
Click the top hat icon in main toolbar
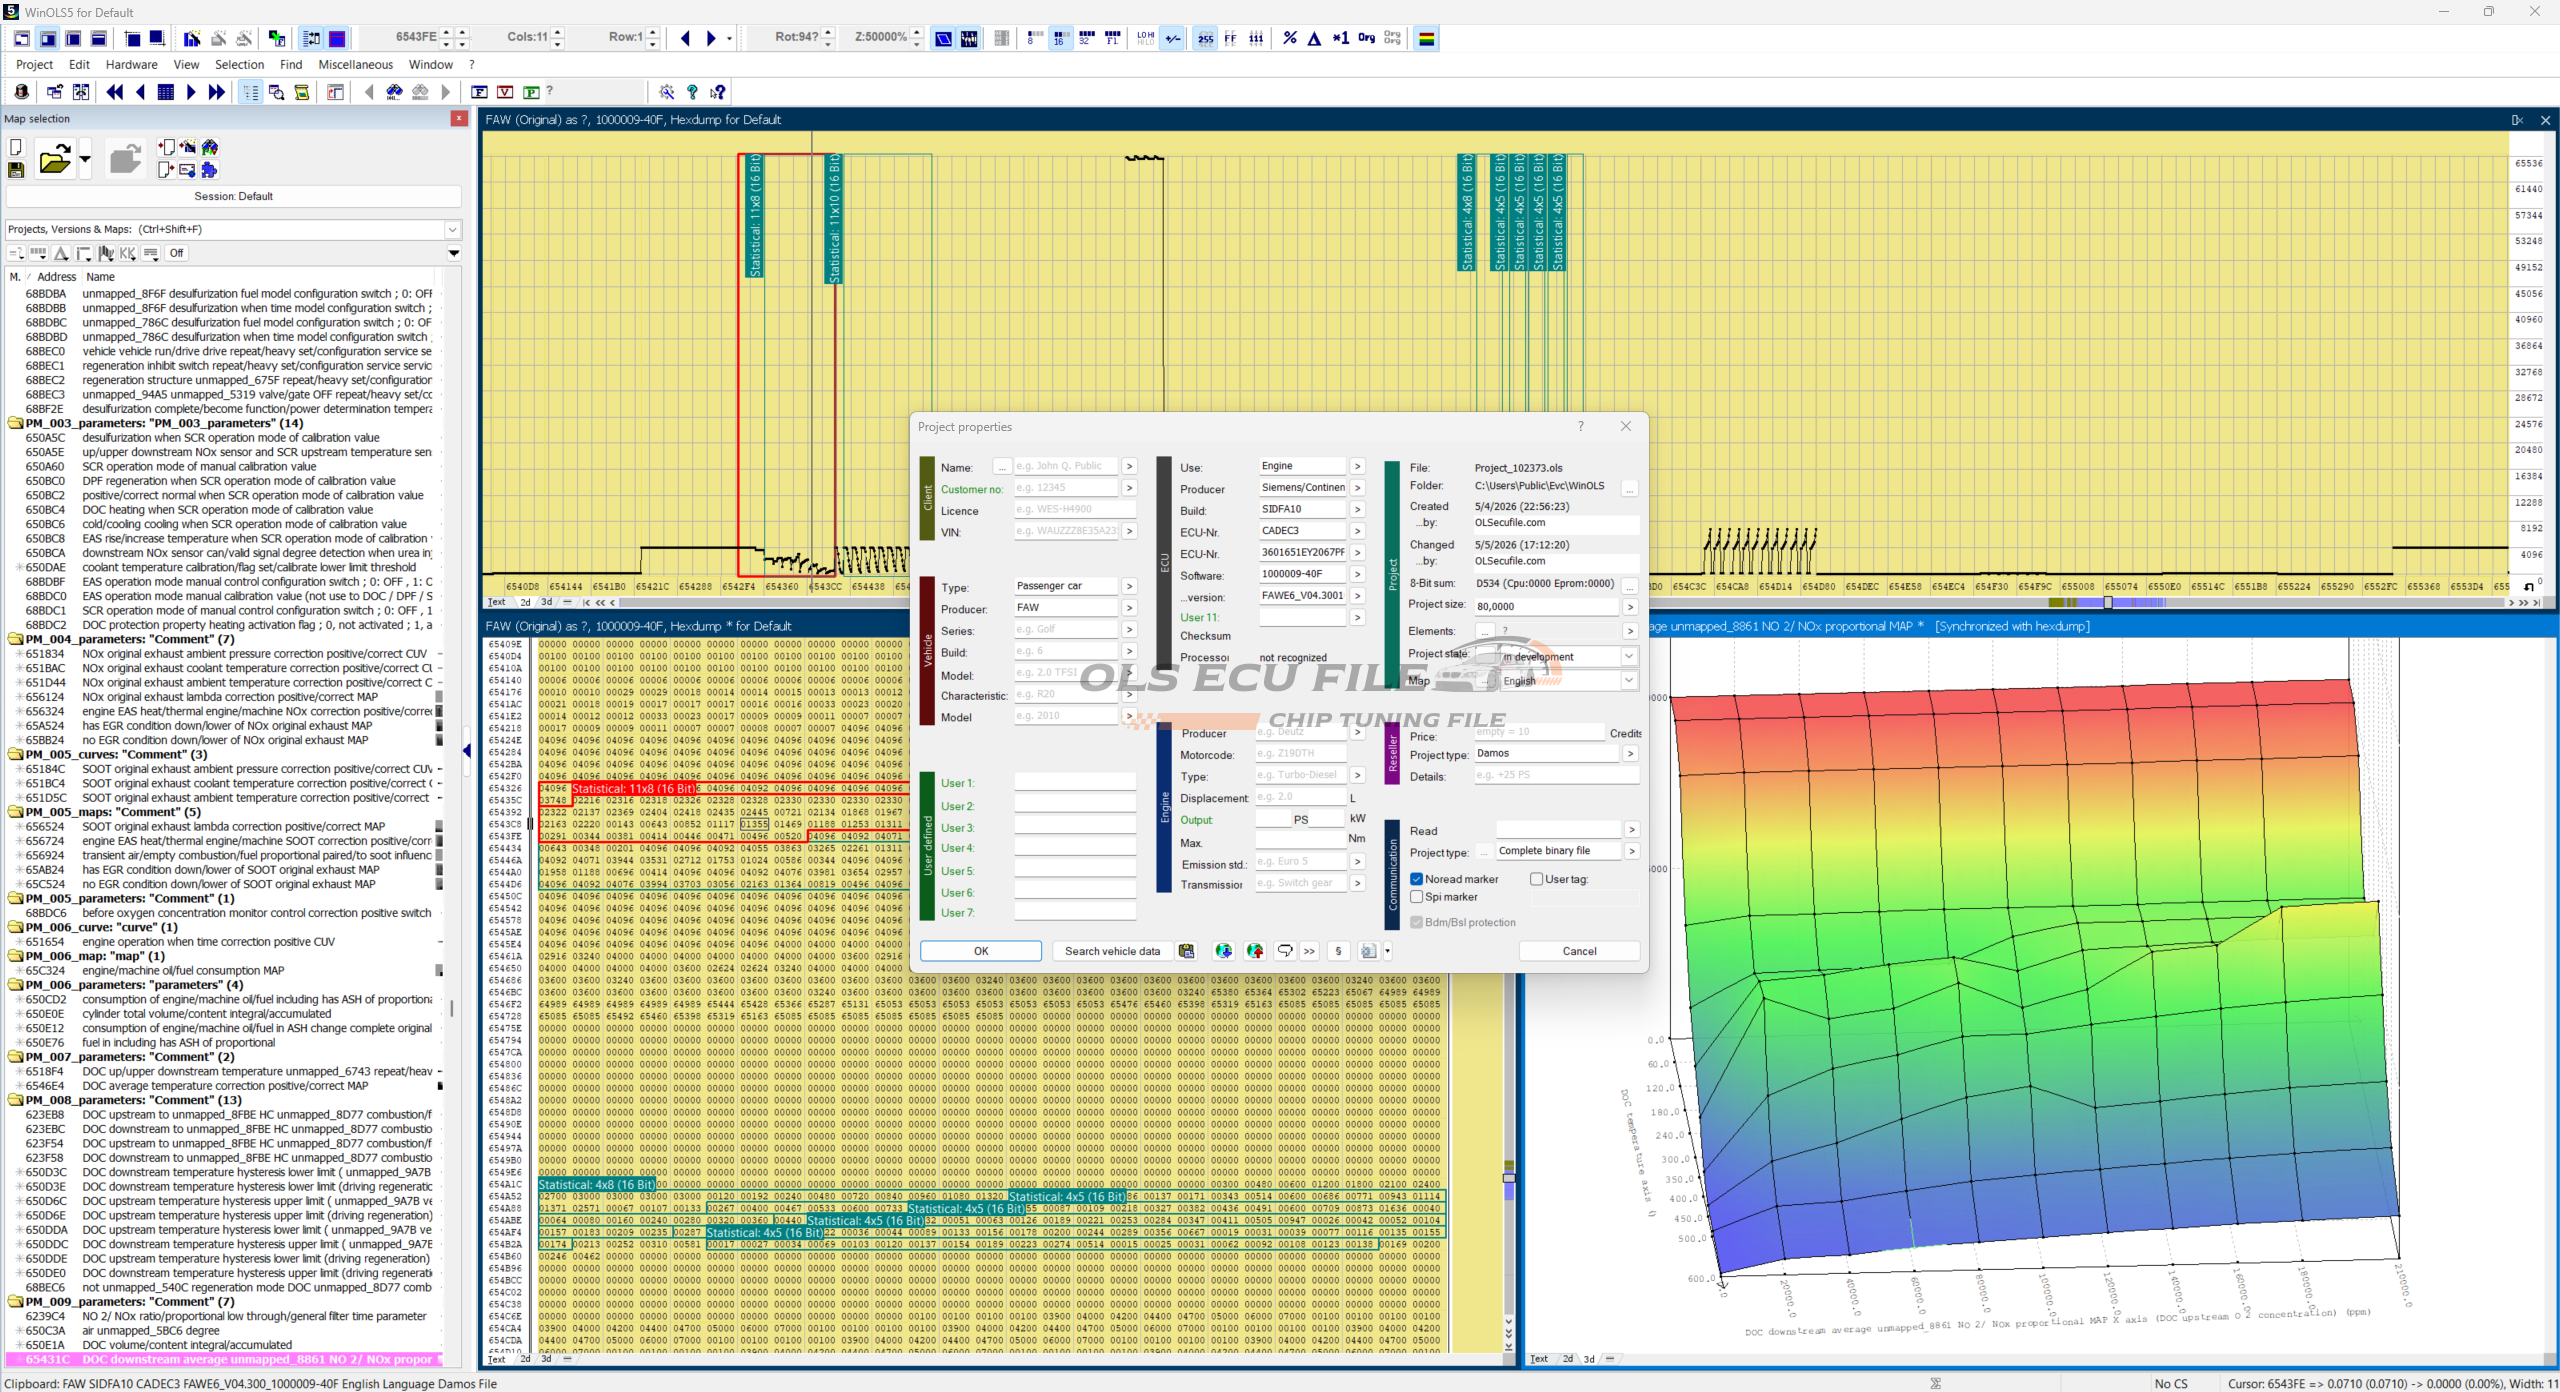coord(21,92)
